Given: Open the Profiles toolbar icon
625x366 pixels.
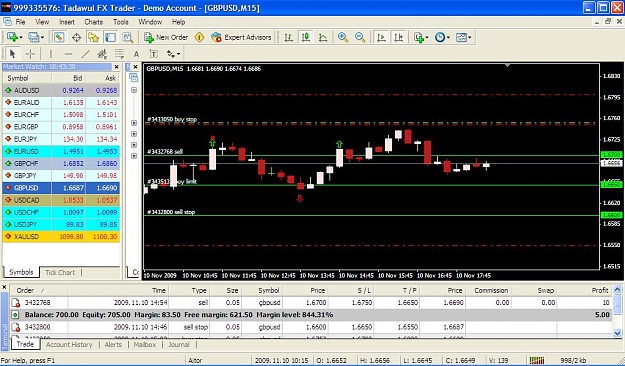Looking at the screenshot, I should pyautogui.click(x=35, y=37).
